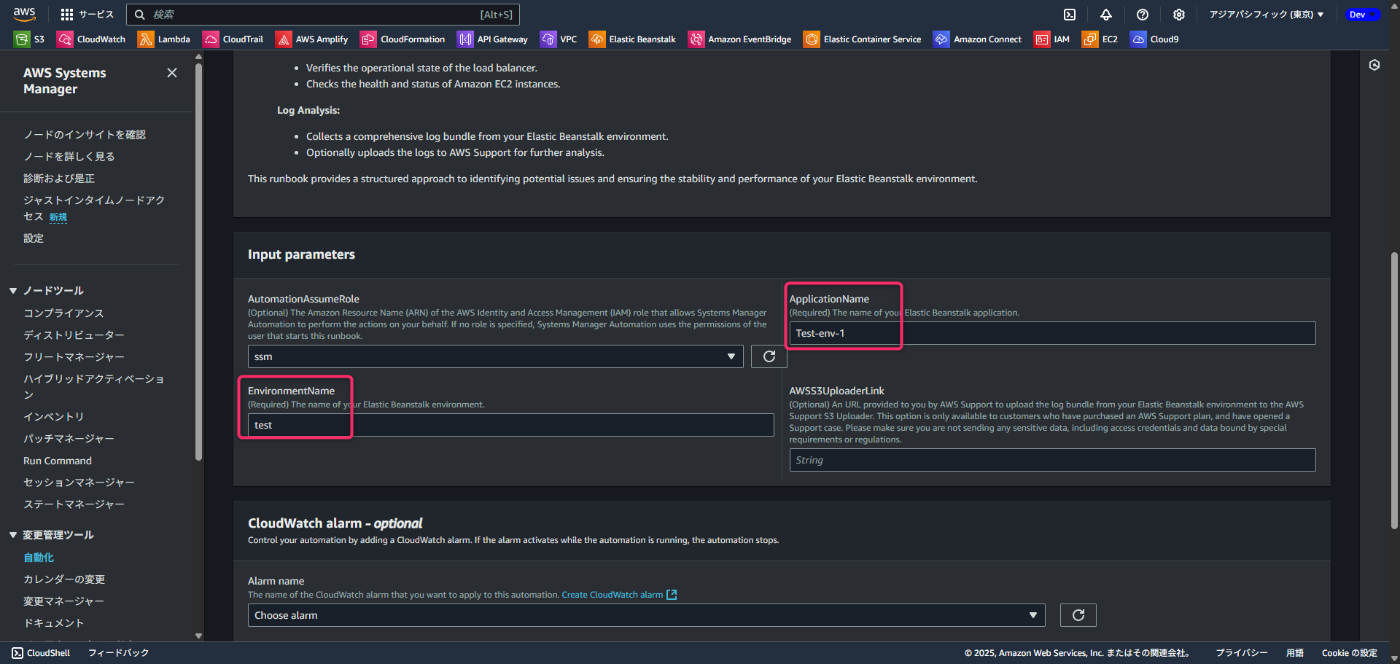Open プライバシー footer link
The width and height of the screenshot is (1400, 664).
tap(1241, 653)
